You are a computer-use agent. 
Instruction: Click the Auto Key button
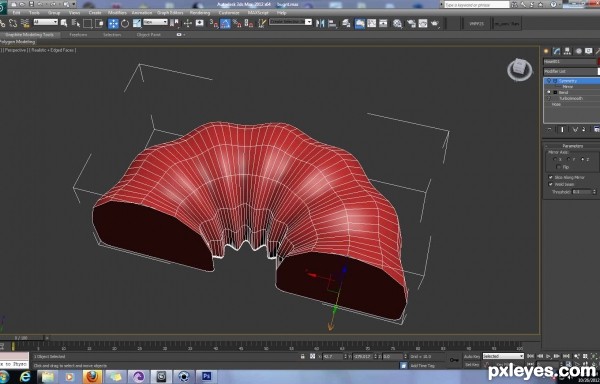[x=472, y=356]
